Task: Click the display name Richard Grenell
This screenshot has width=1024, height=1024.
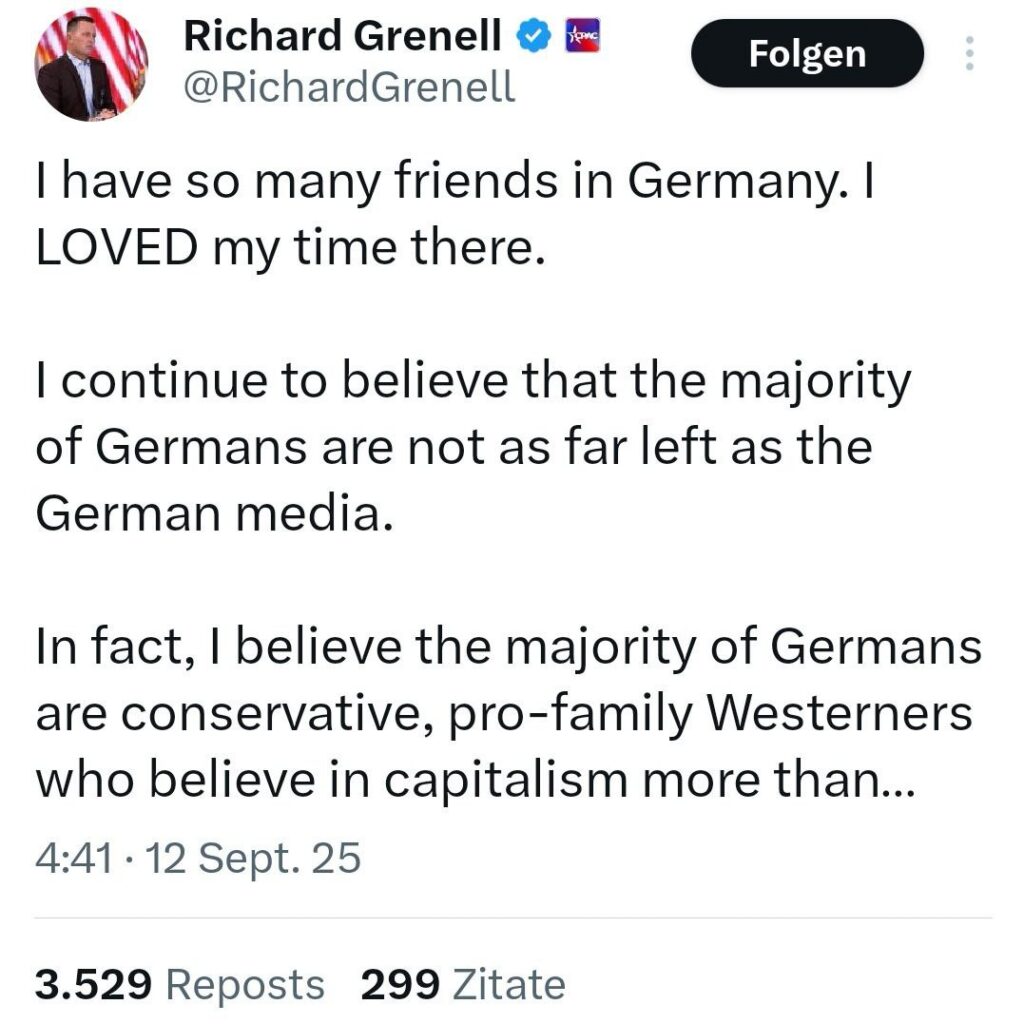Action: (x=343, y=38)
